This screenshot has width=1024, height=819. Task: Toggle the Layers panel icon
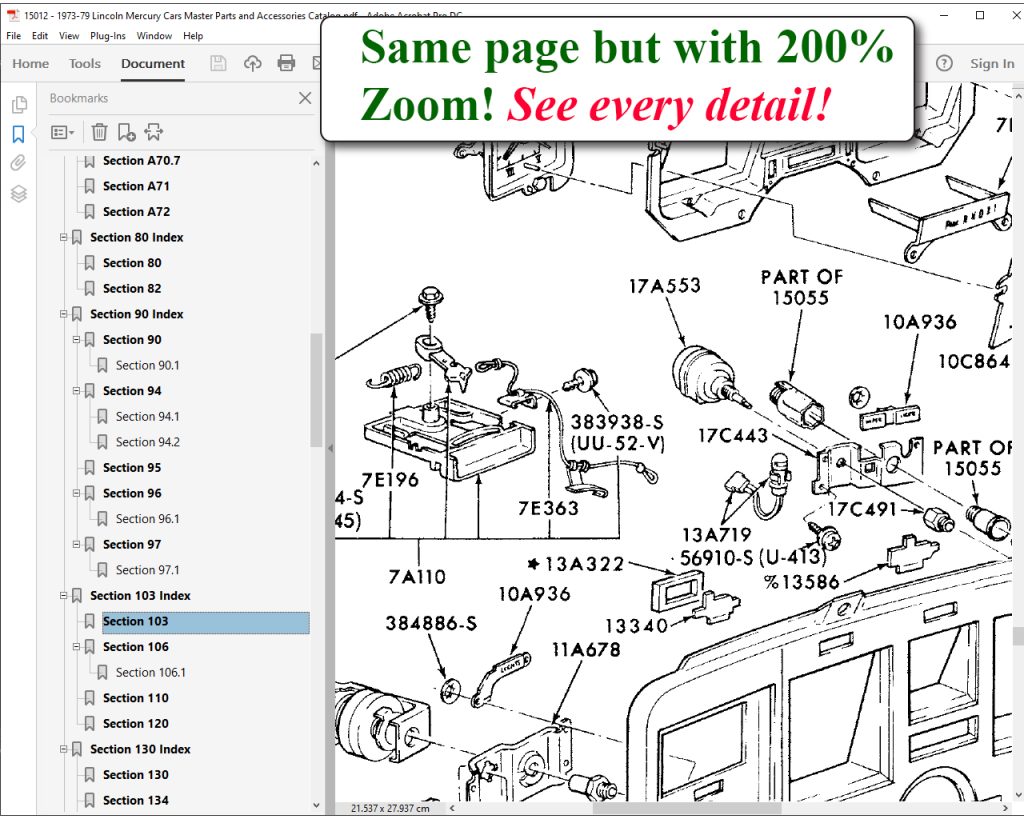(x=18, y=193)
